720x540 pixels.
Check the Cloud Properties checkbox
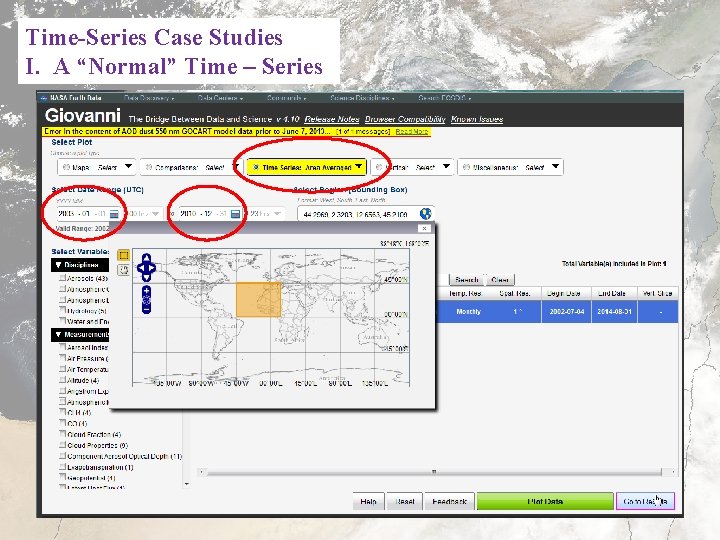62,444
